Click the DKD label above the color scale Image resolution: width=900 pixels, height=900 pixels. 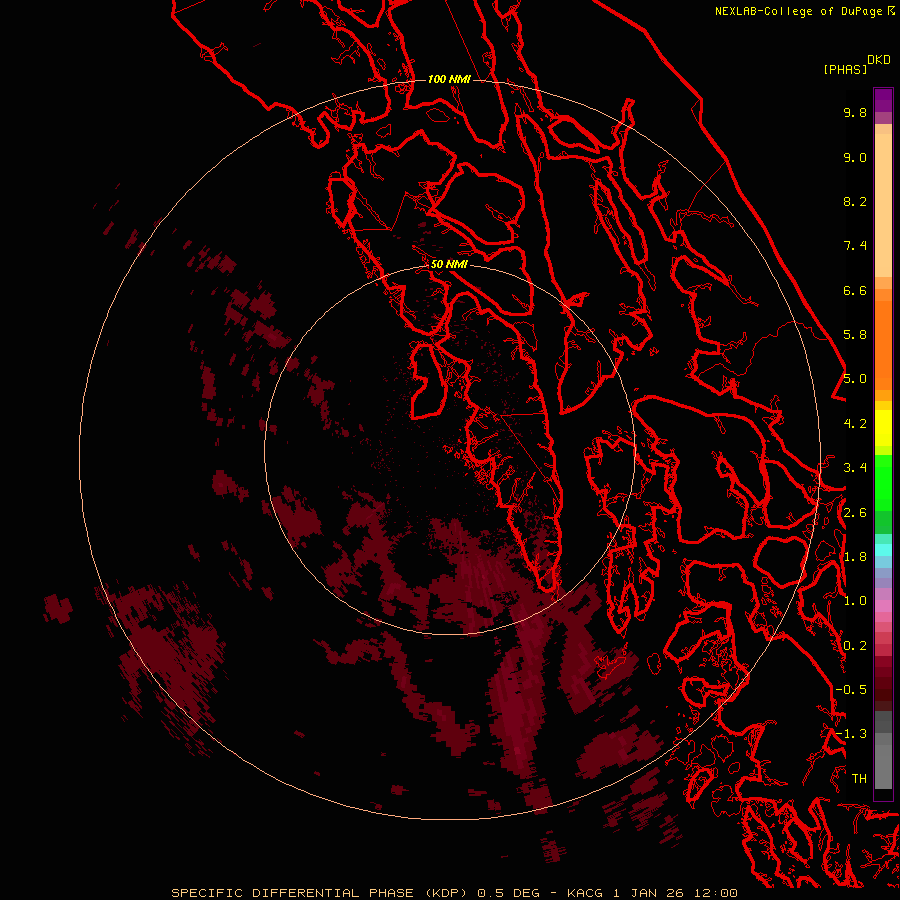point(879,60)
